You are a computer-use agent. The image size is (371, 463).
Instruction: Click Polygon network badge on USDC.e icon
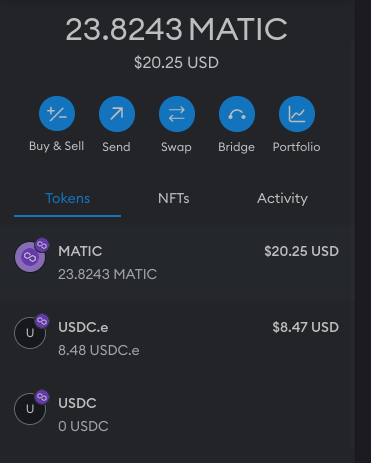tap(42, 321)
